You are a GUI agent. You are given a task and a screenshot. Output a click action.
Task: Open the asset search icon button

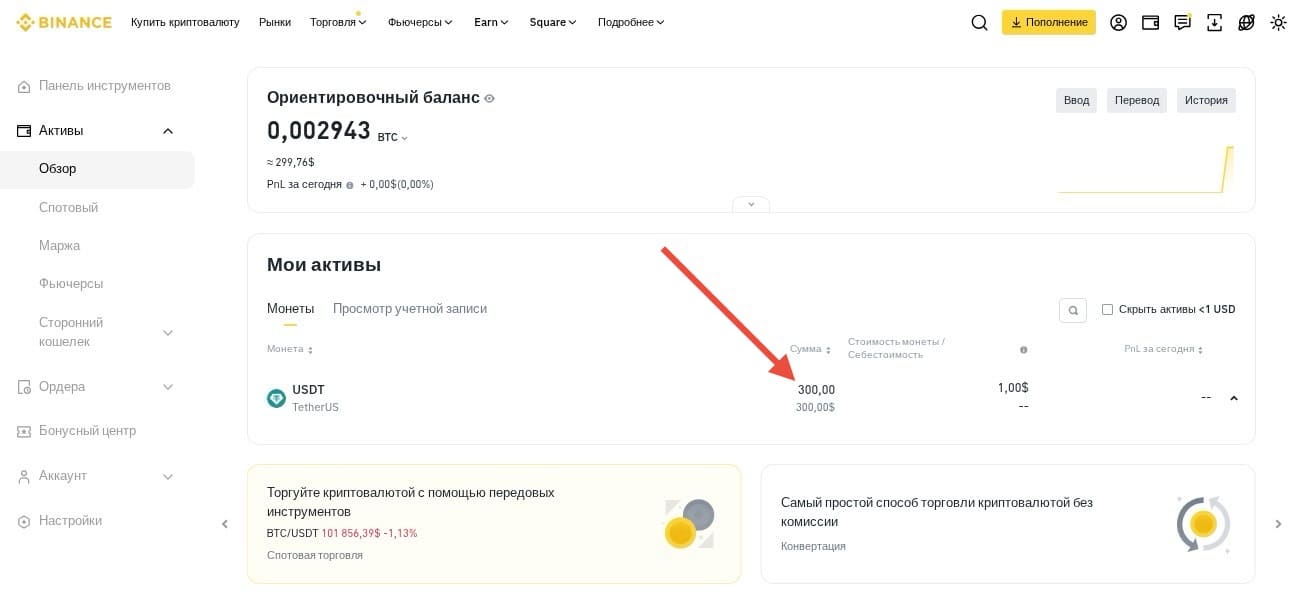[1073, 310]
